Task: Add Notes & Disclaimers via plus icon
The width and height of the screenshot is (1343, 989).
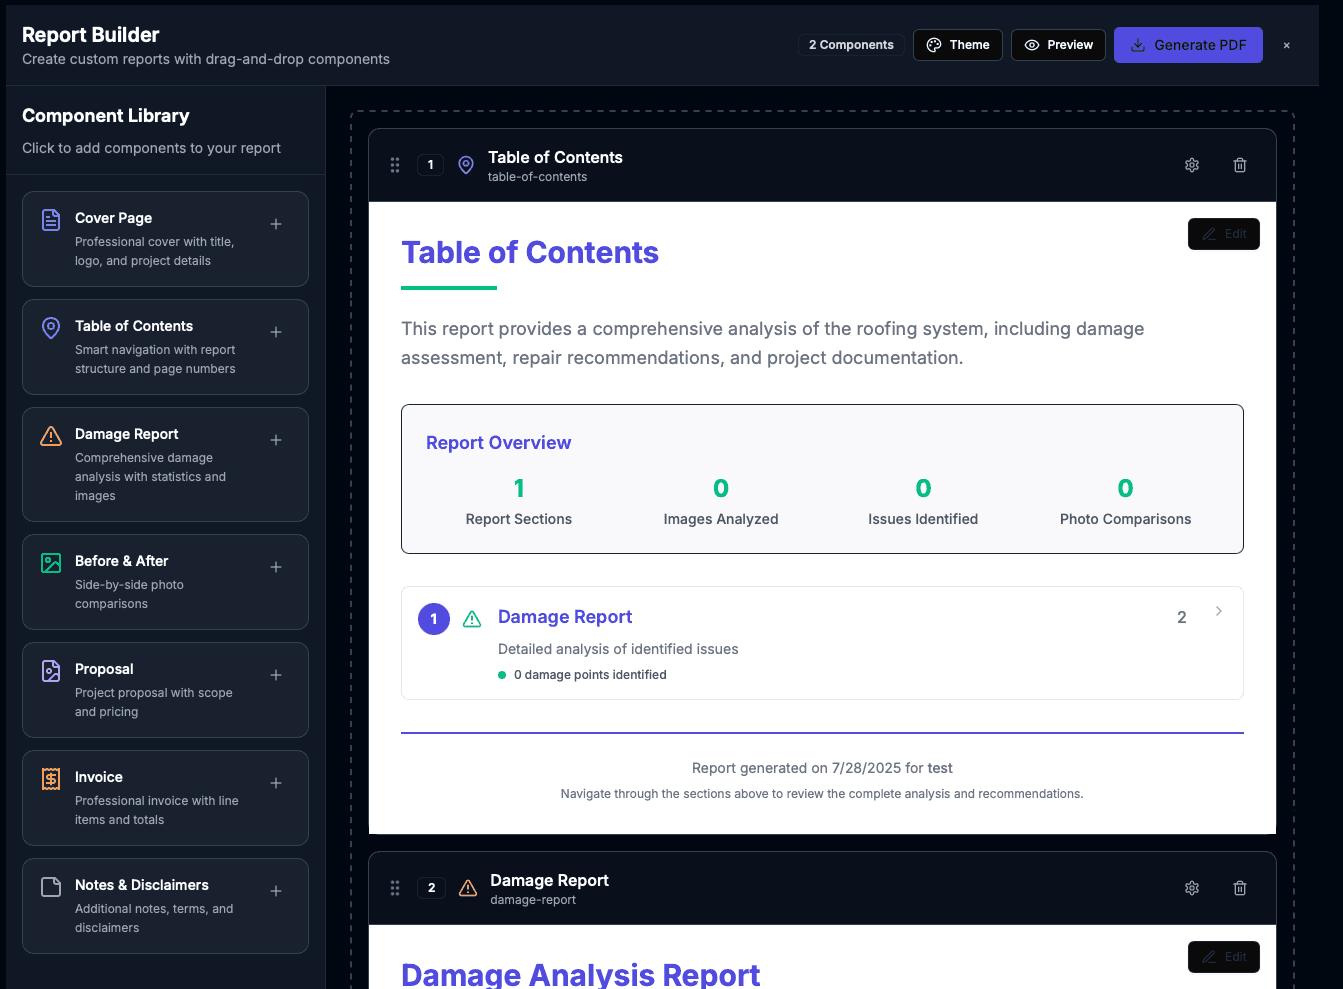Action: 276,891
